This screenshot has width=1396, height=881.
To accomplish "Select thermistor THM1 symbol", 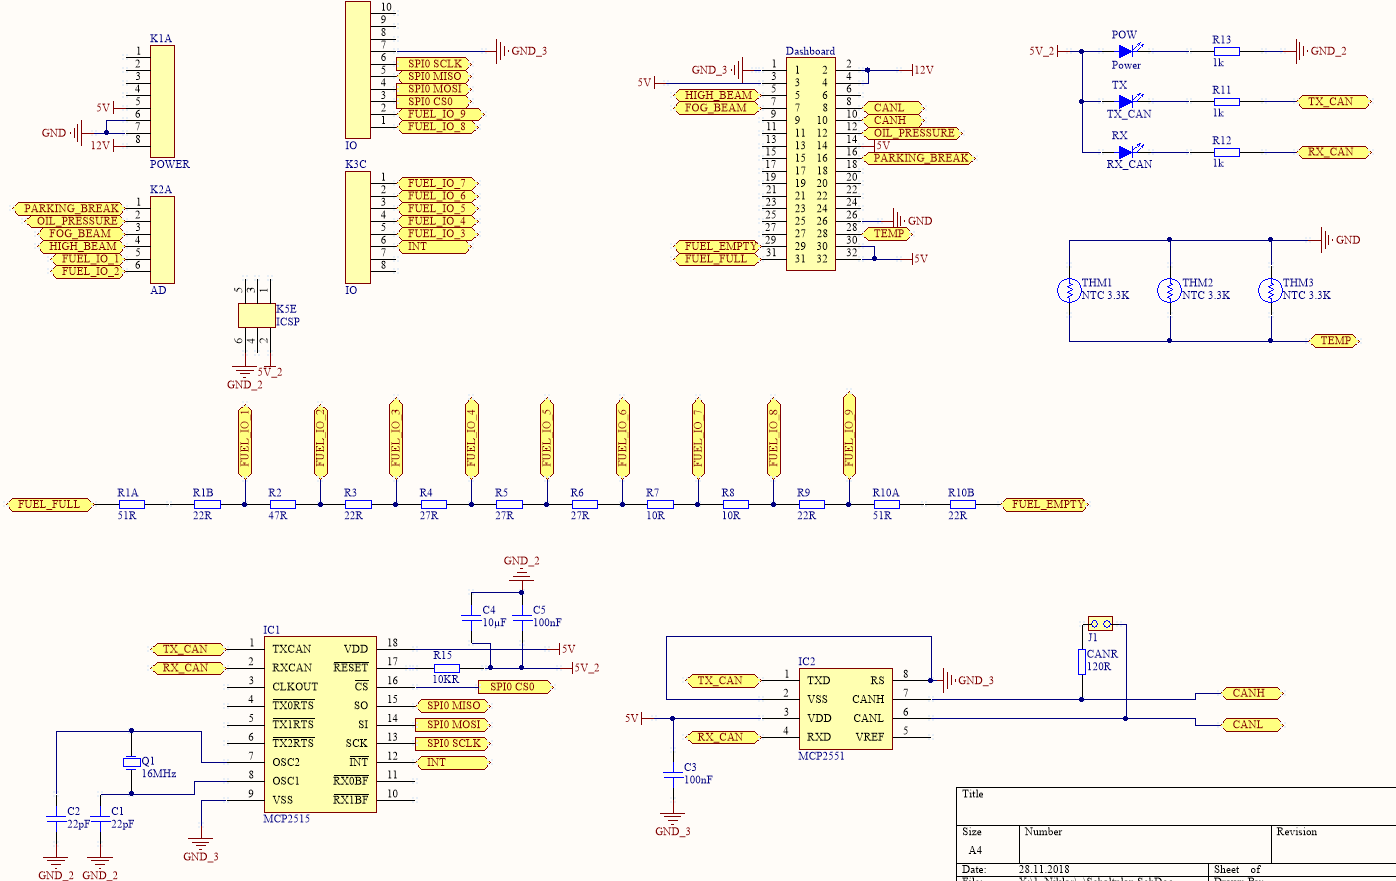I will pyautogui.click(x=1069, y=291).
